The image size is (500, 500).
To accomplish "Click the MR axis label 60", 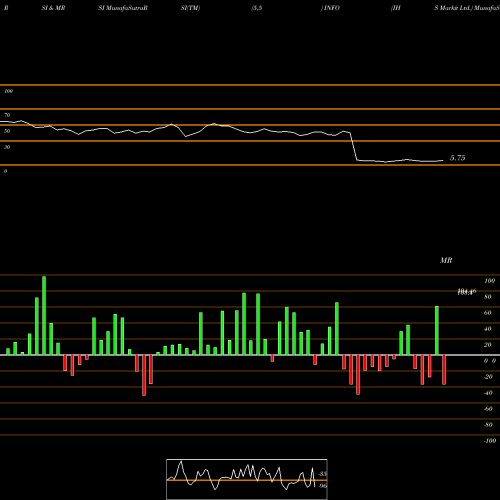I will point(488,313).
